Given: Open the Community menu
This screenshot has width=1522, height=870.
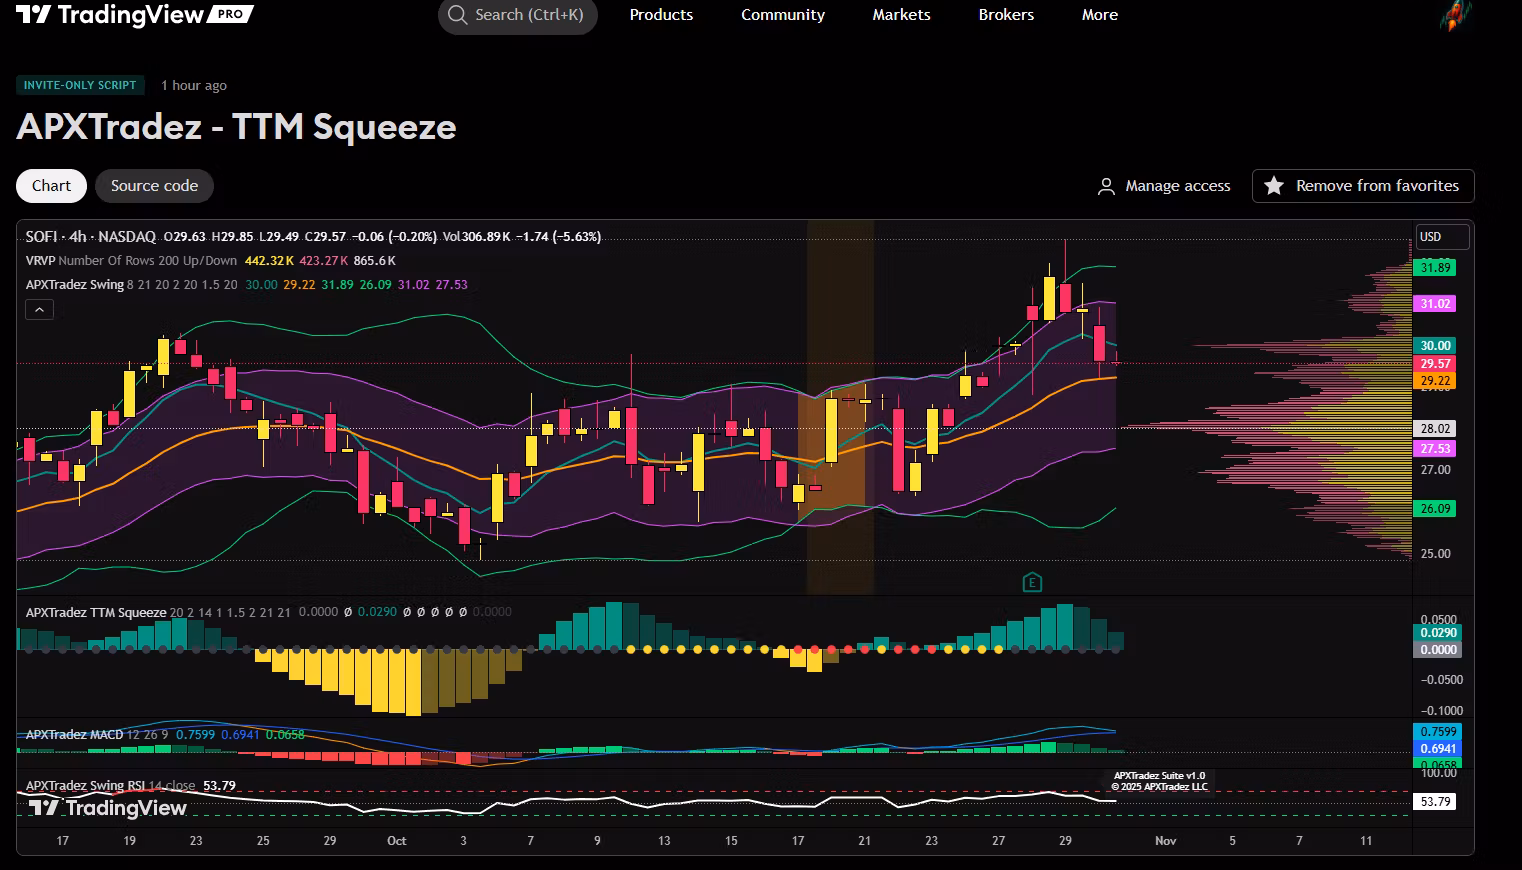Looking at the screenshot, I should [783, 15].
